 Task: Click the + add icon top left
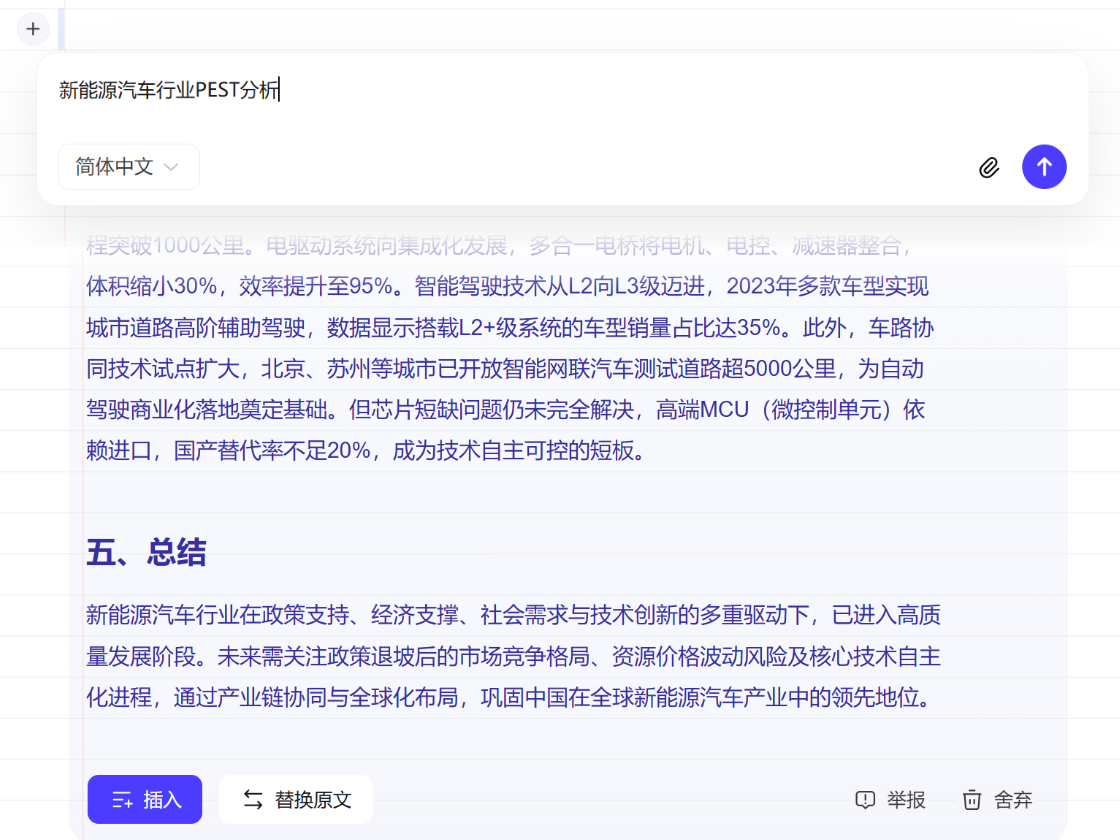click(33, 29)
